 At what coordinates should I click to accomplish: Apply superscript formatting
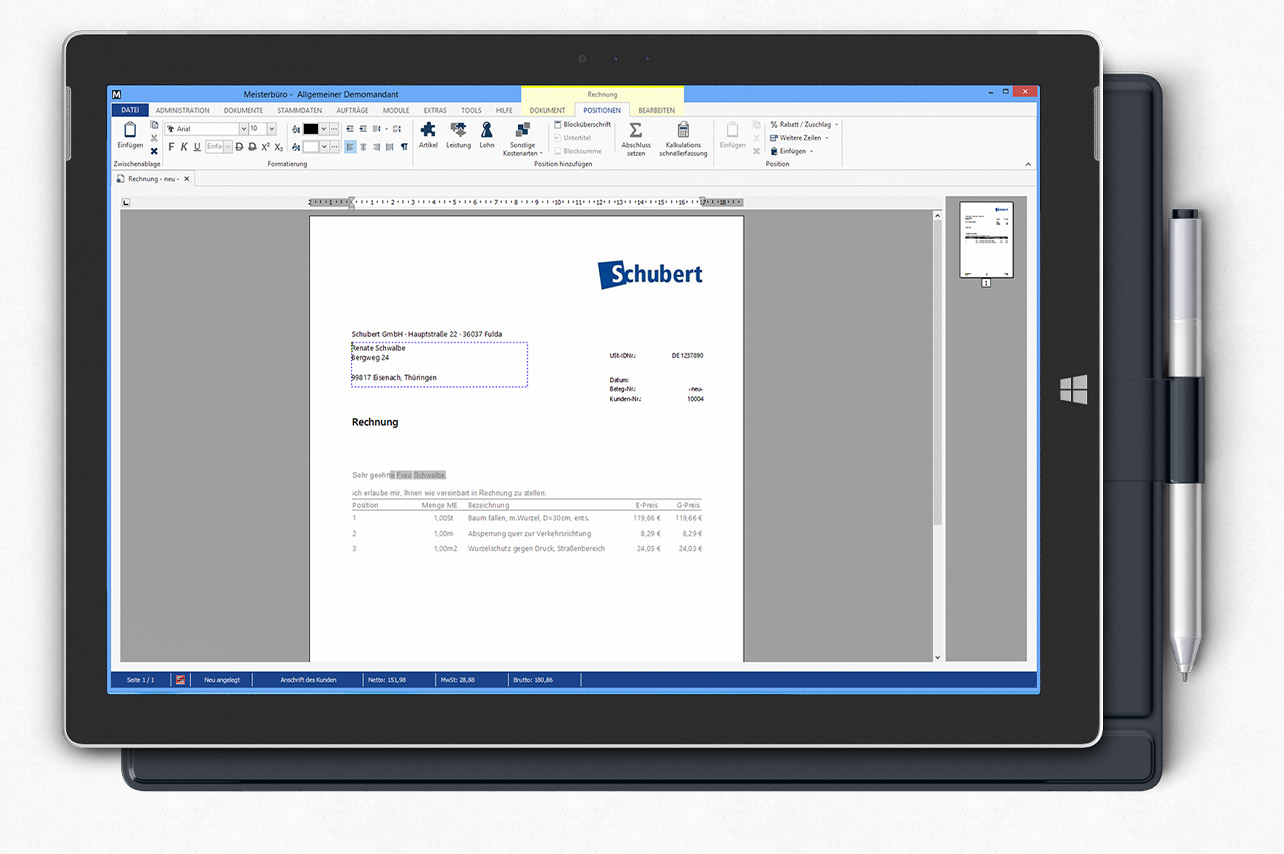pyautogui.click(x=266, y=147)
